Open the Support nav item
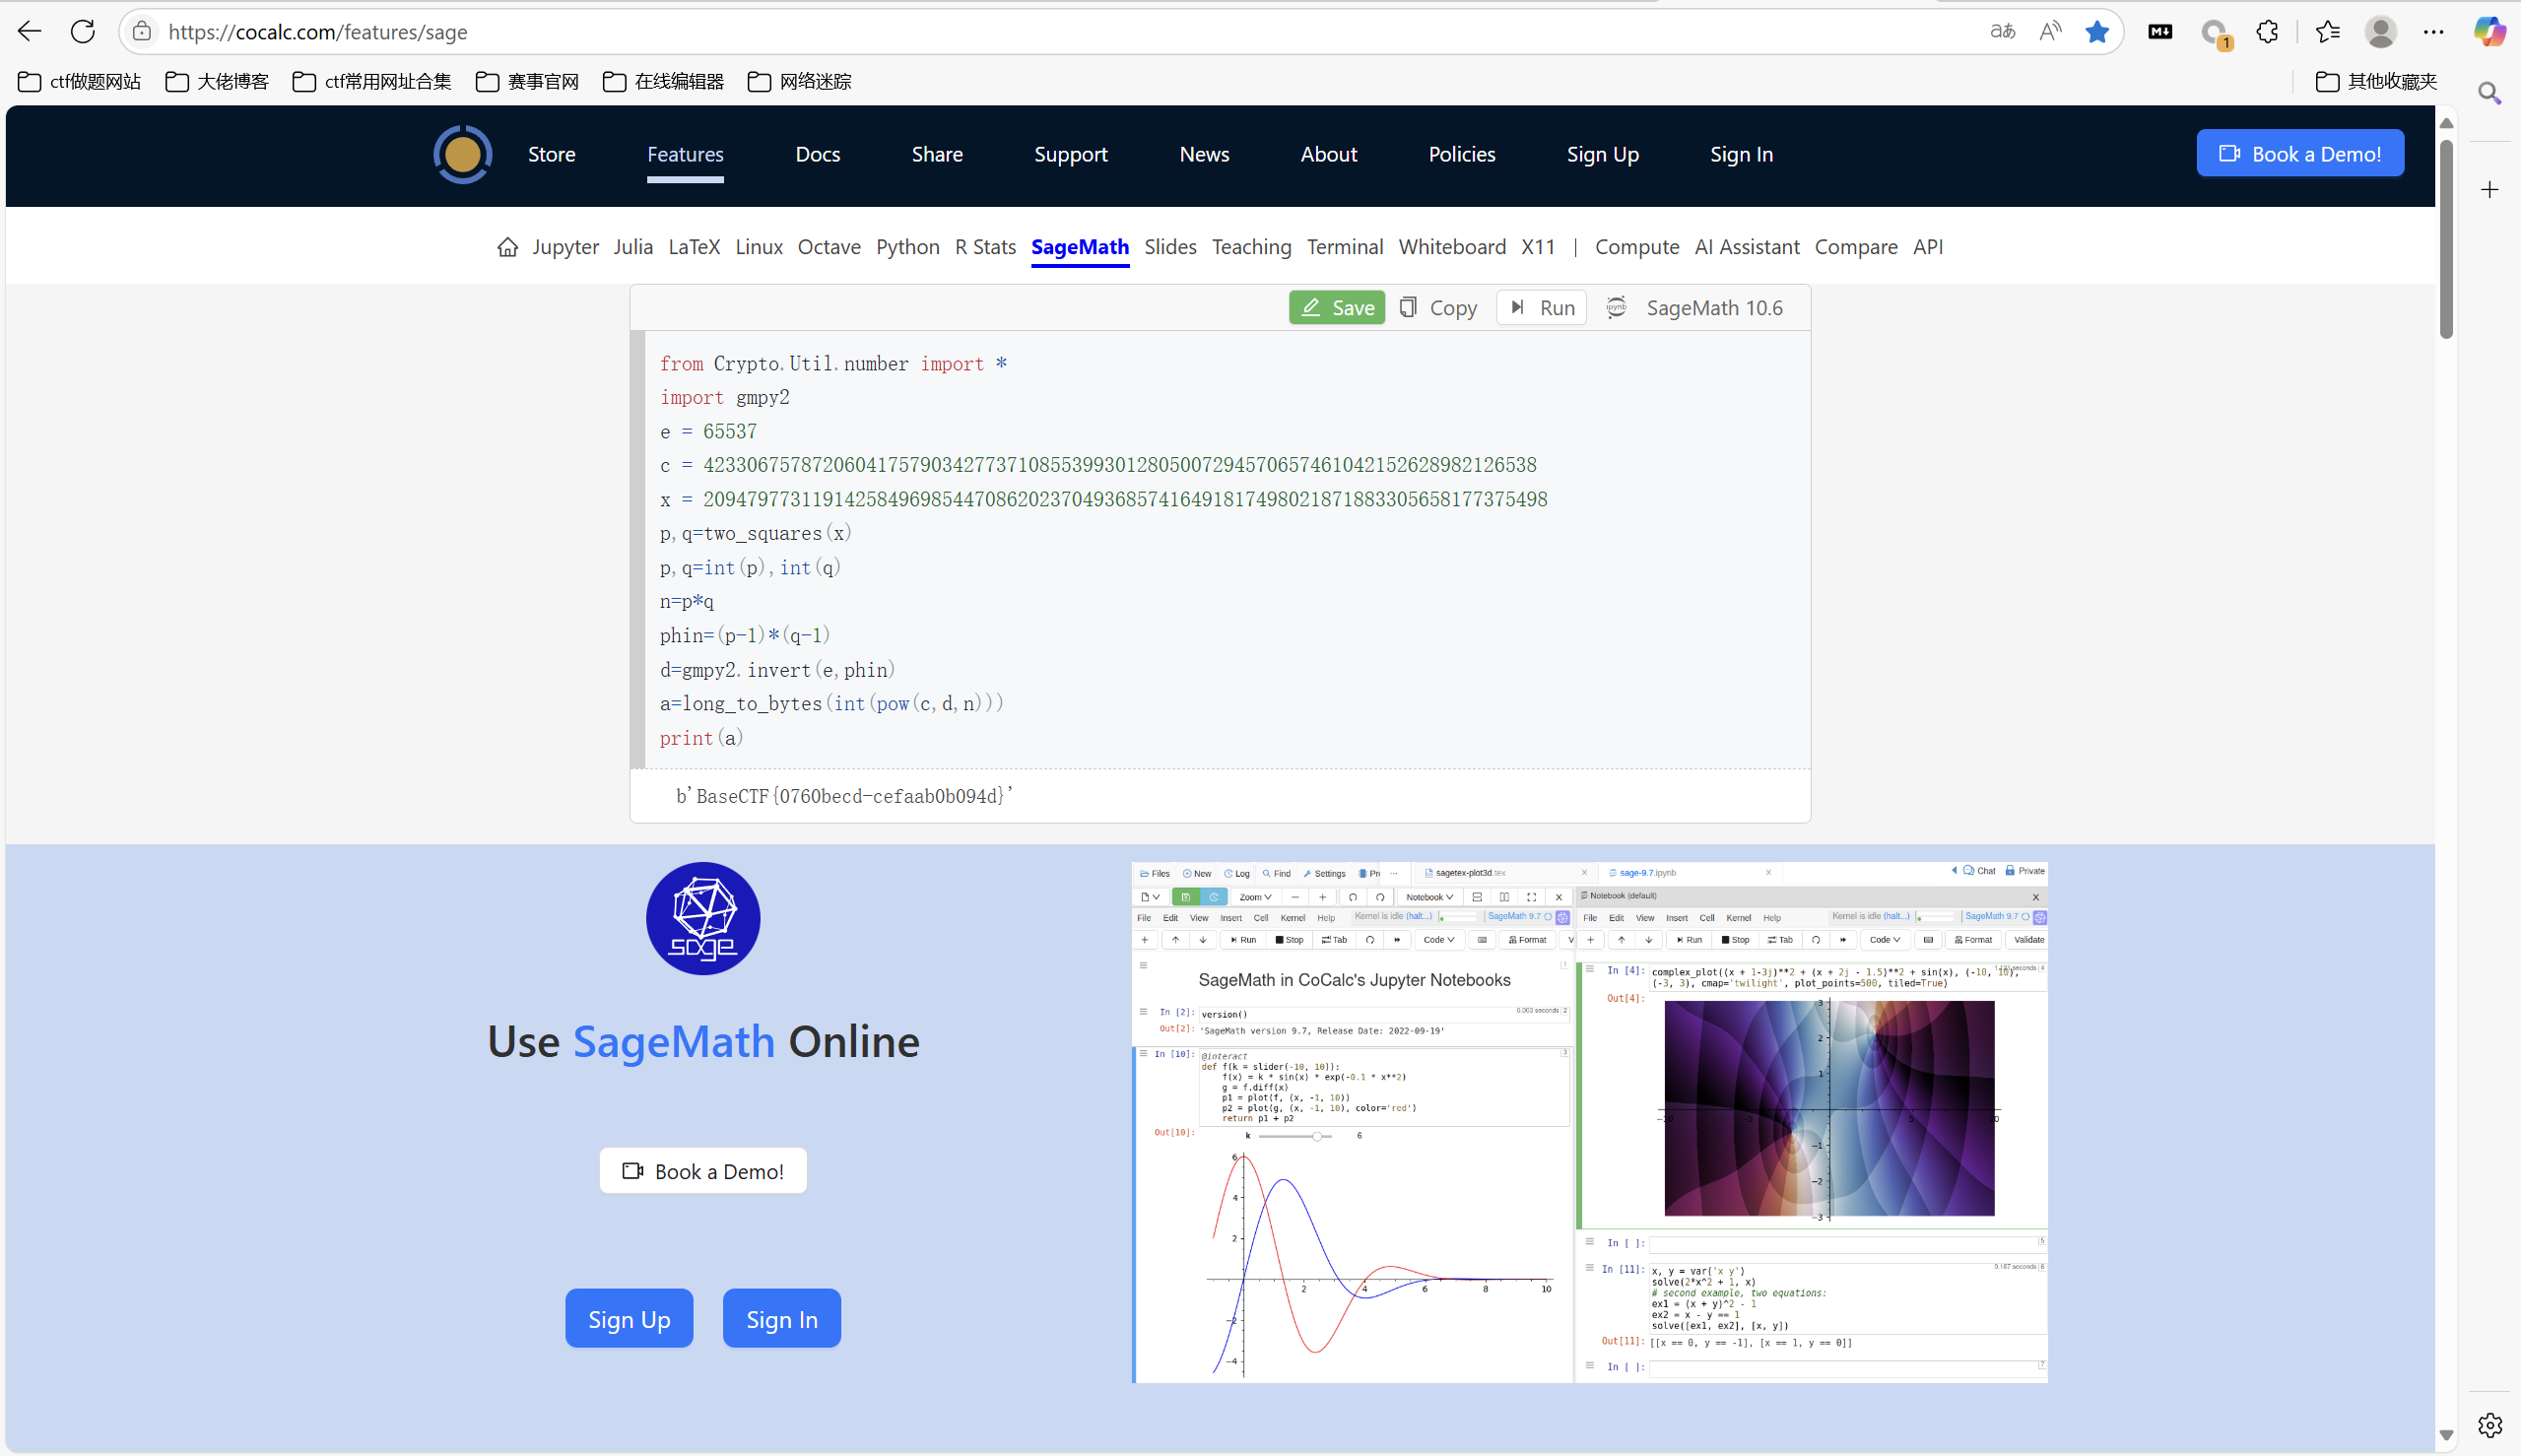Screen dimensions: 2521x1456 (x=1070, y=154)
